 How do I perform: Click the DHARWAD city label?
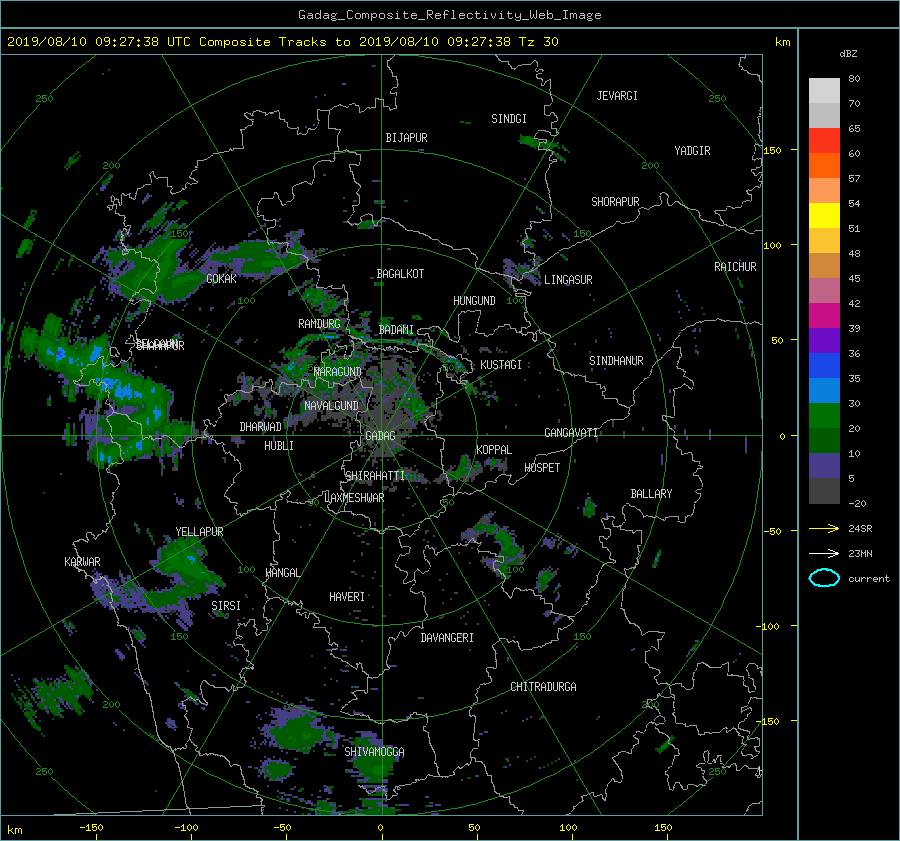261,427
